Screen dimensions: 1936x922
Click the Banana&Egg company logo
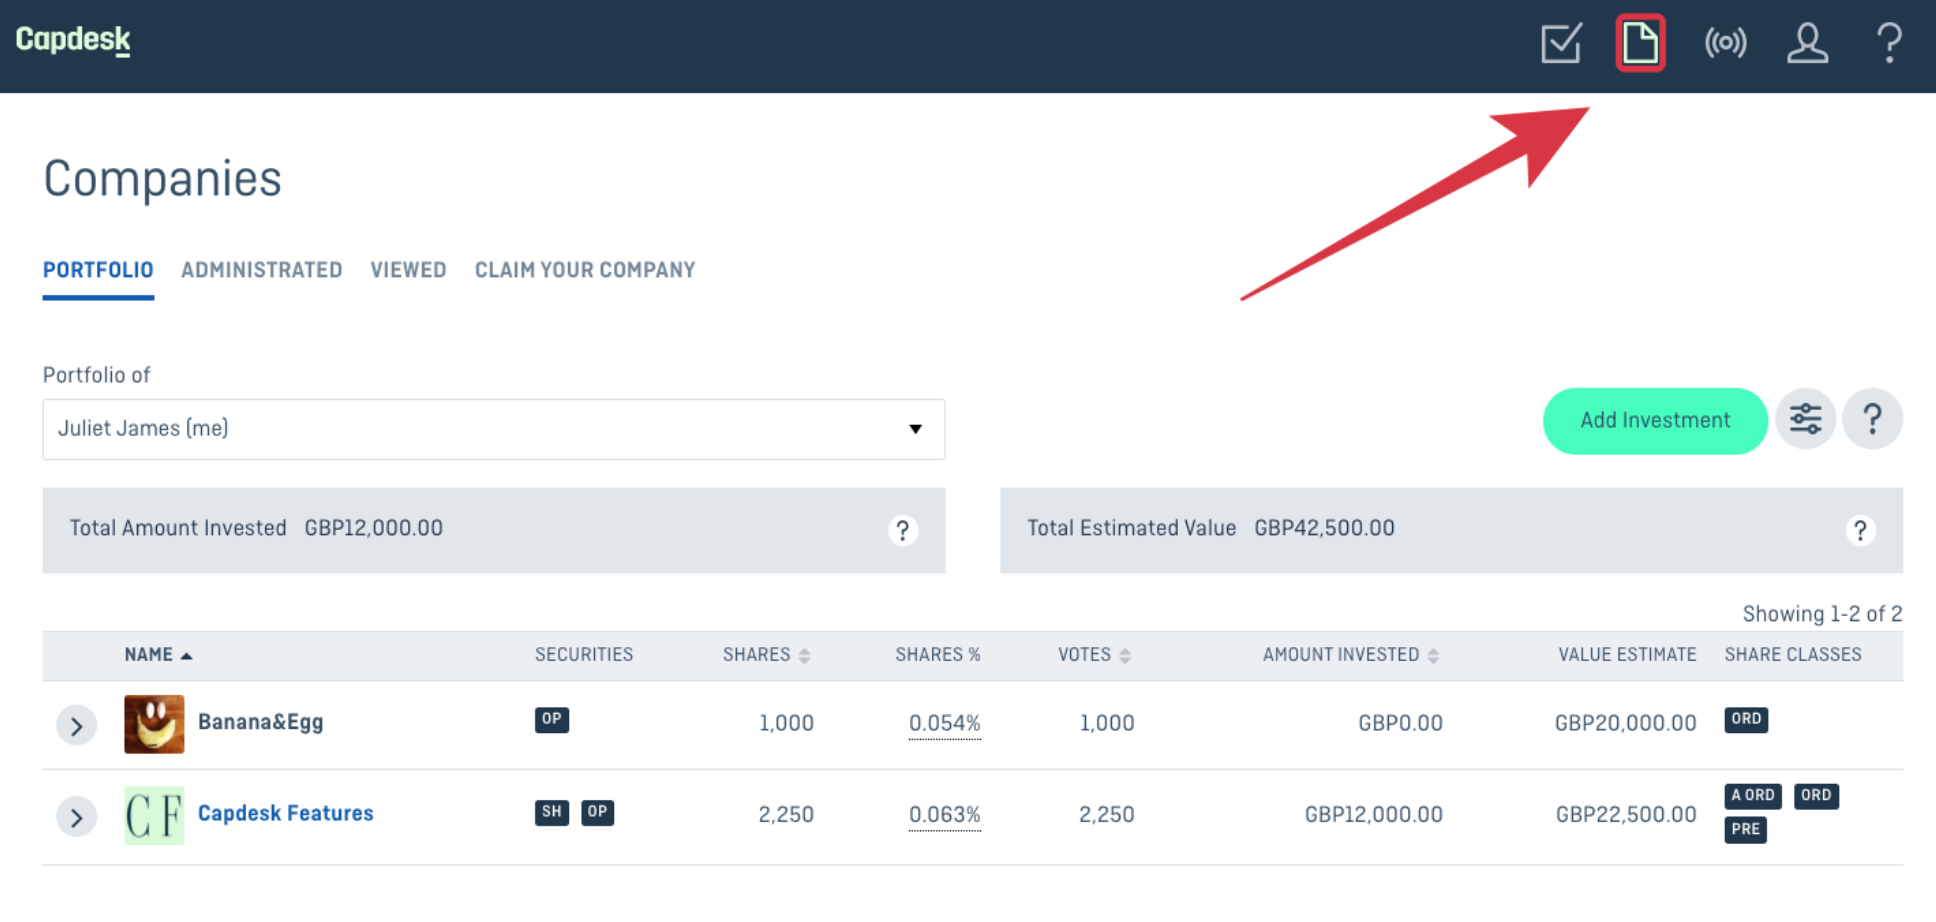154,724
